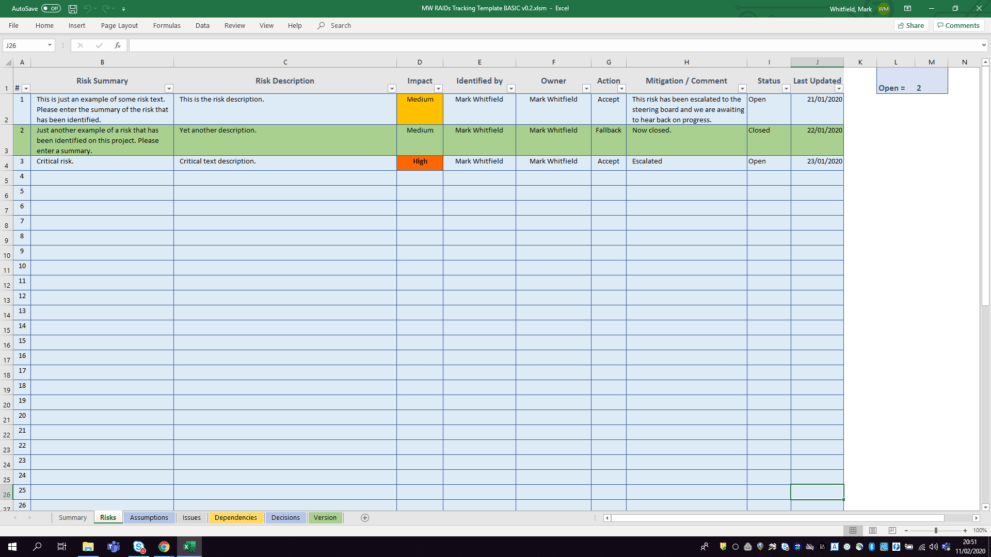Open the Formulas ribbon tab
This screenshot has width=991, height=557.
[166, 25]
